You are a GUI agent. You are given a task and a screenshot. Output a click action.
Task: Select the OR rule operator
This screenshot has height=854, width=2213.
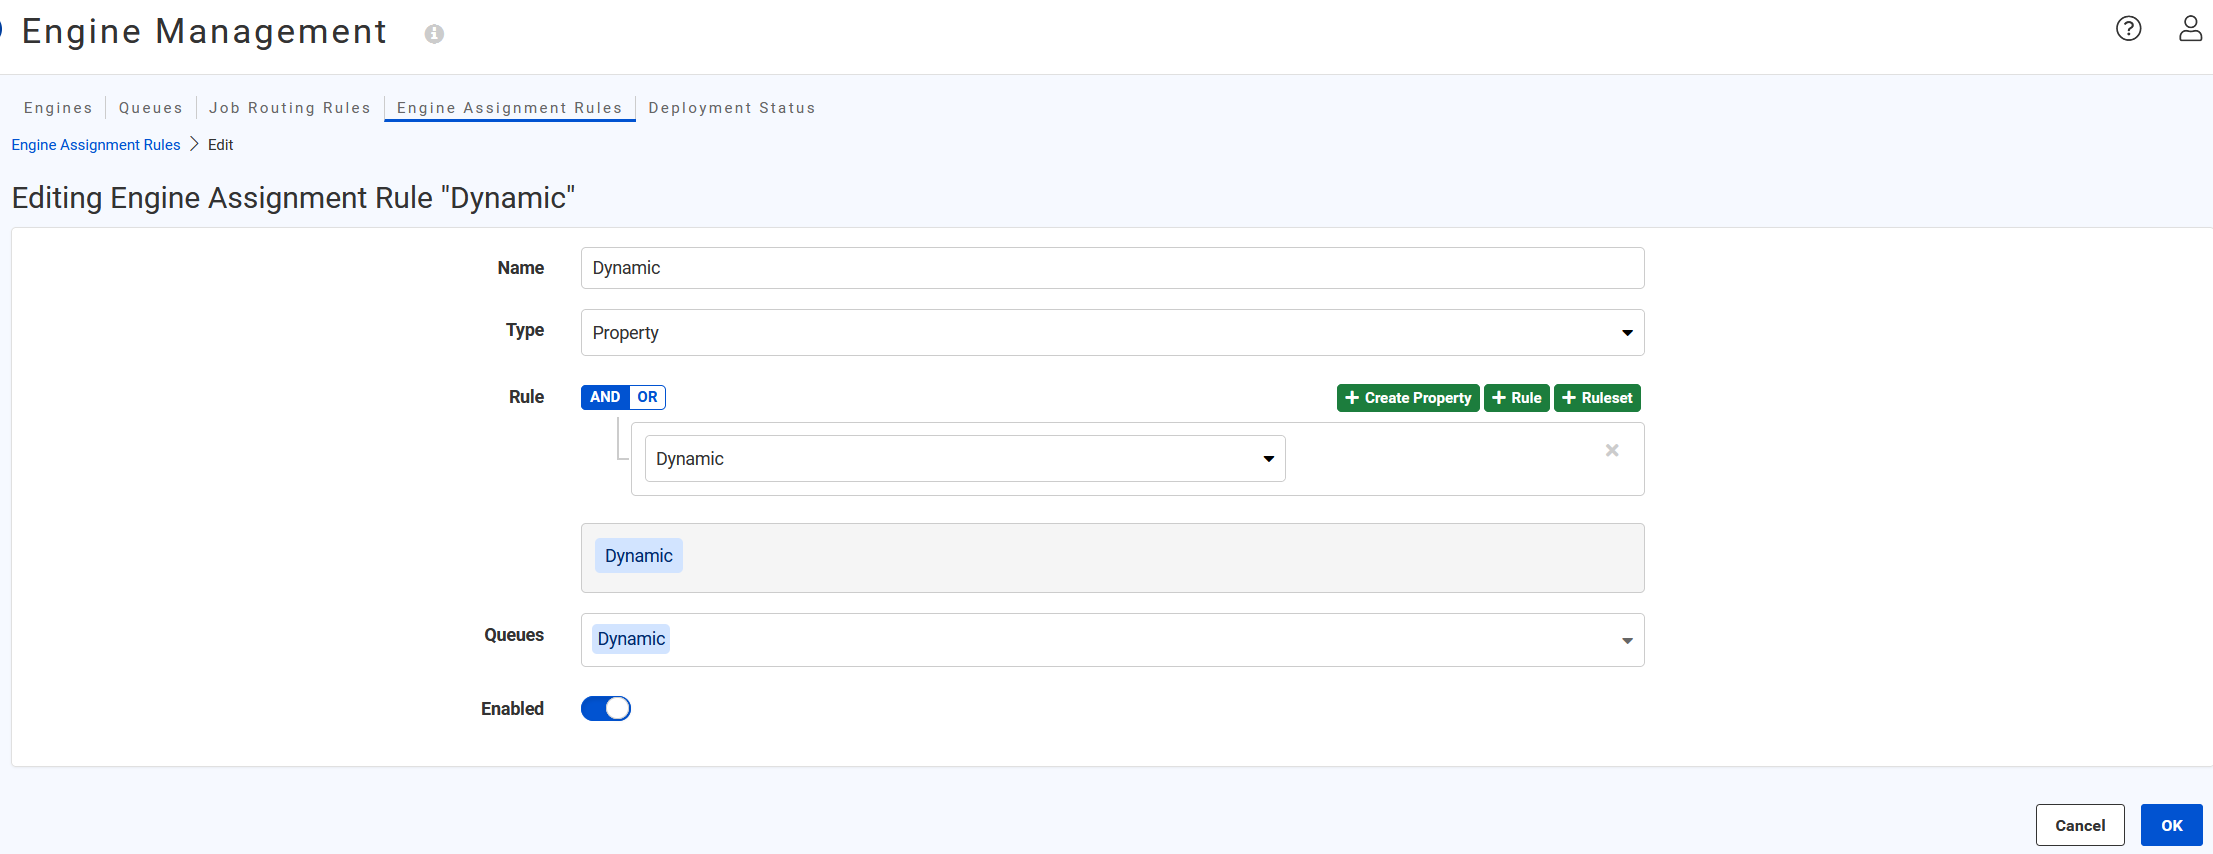point(648,397)
